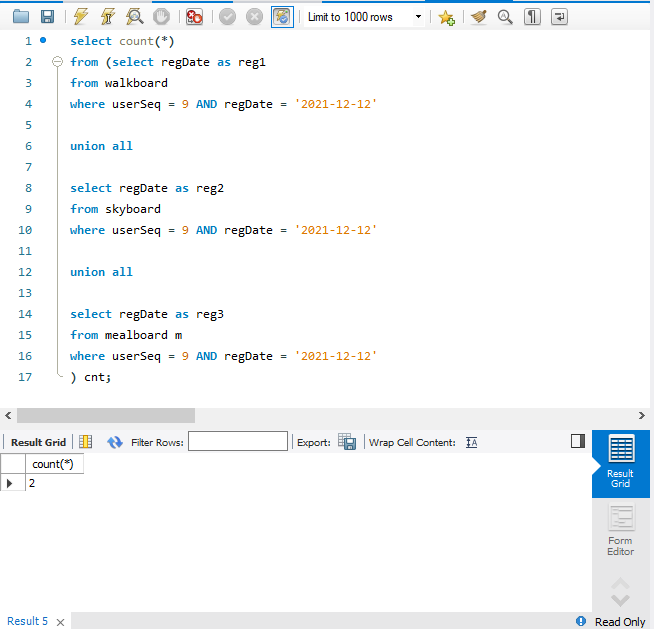Toggle the result side panel icon

click(578, 441)
